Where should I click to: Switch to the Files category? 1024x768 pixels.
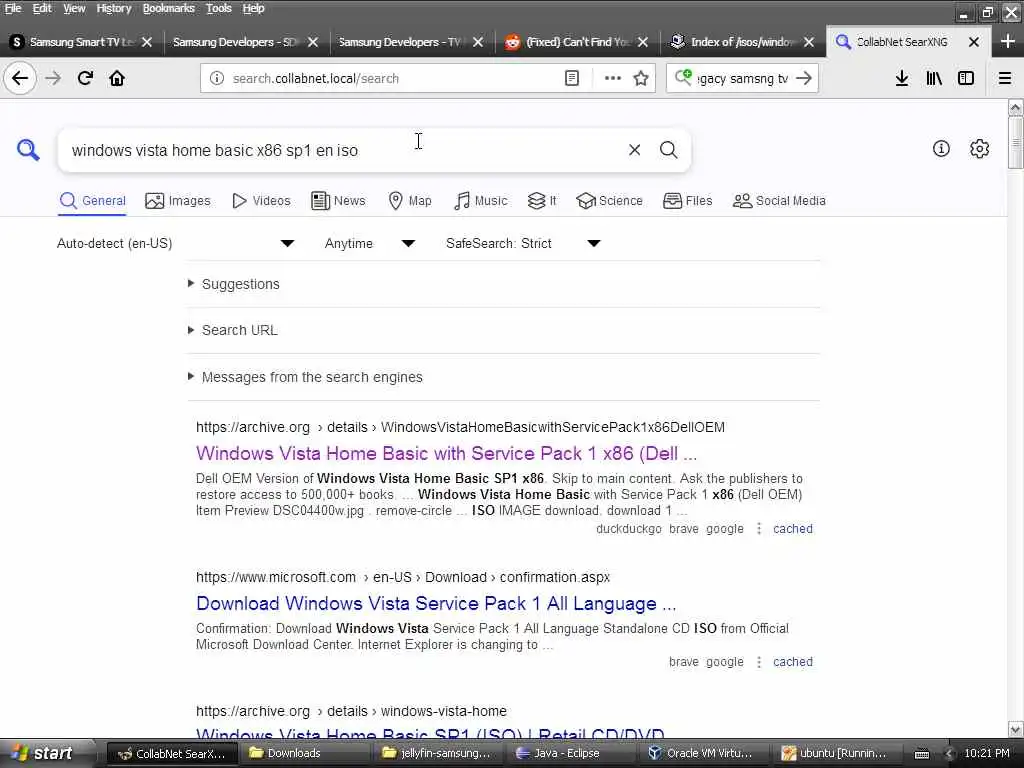[x=687, y=200]
